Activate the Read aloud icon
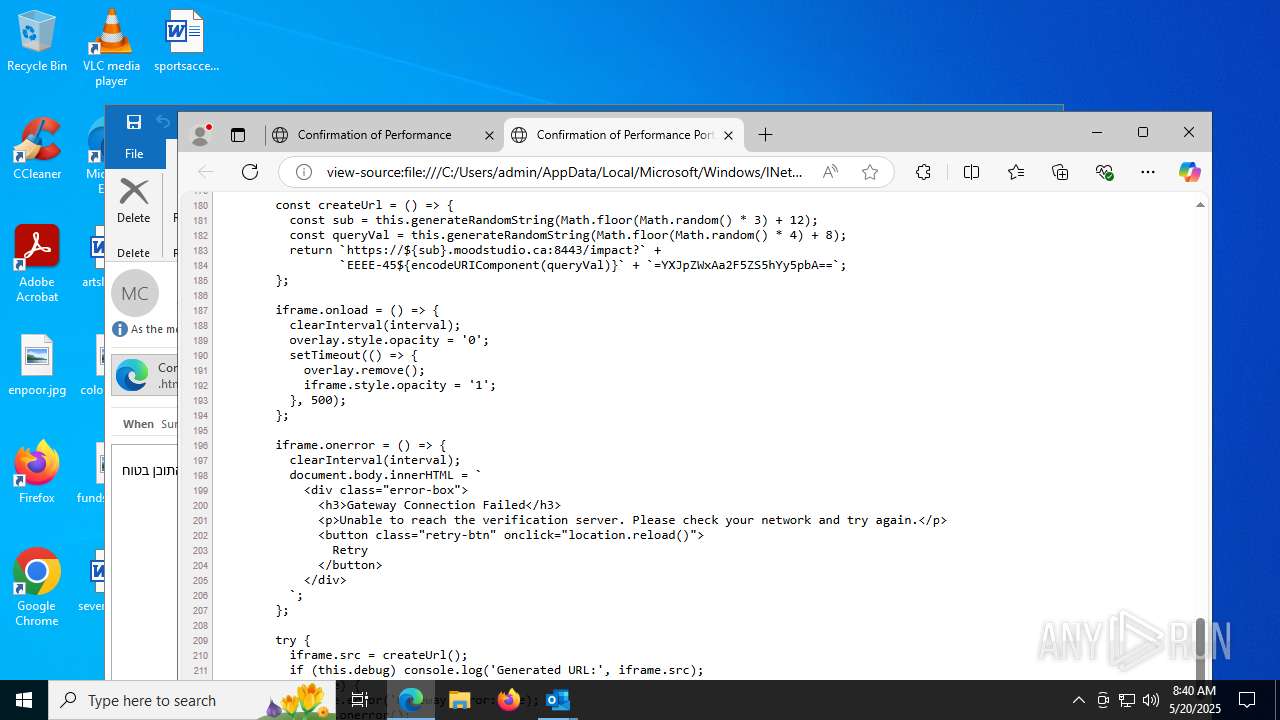1280x720 pixels. [830, 172]
